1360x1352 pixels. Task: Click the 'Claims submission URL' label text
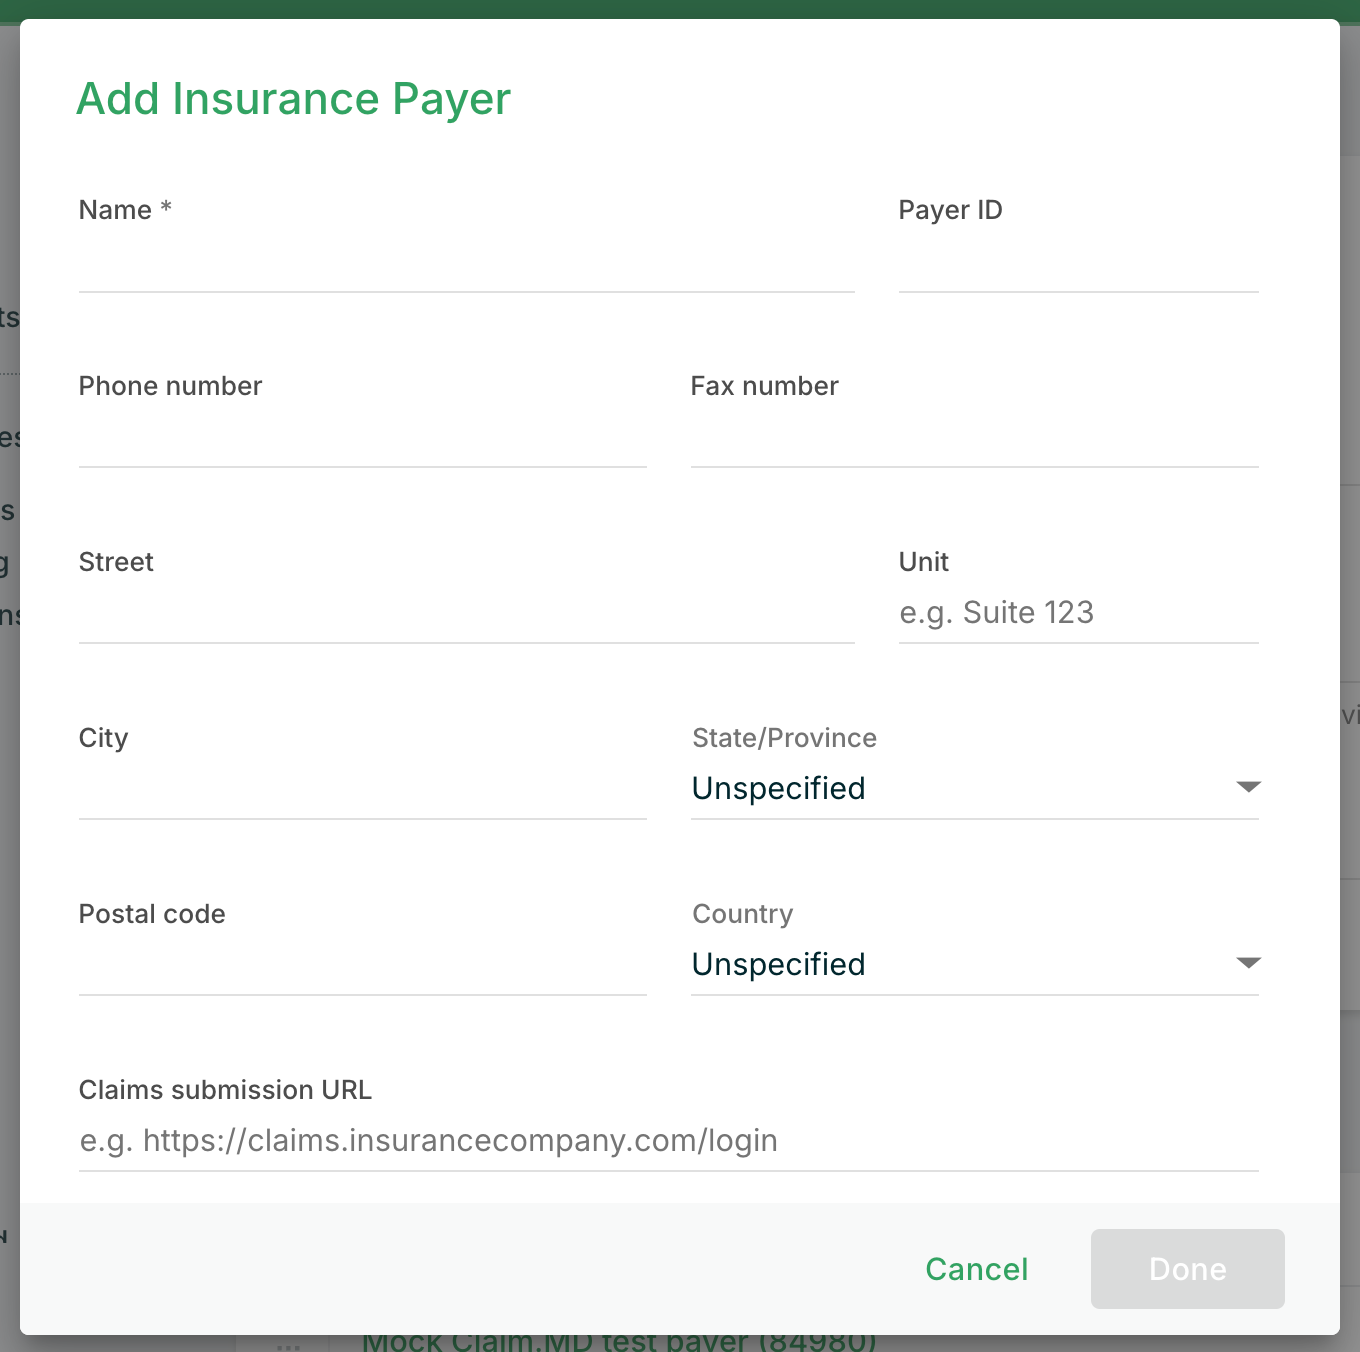[225, 1090]
